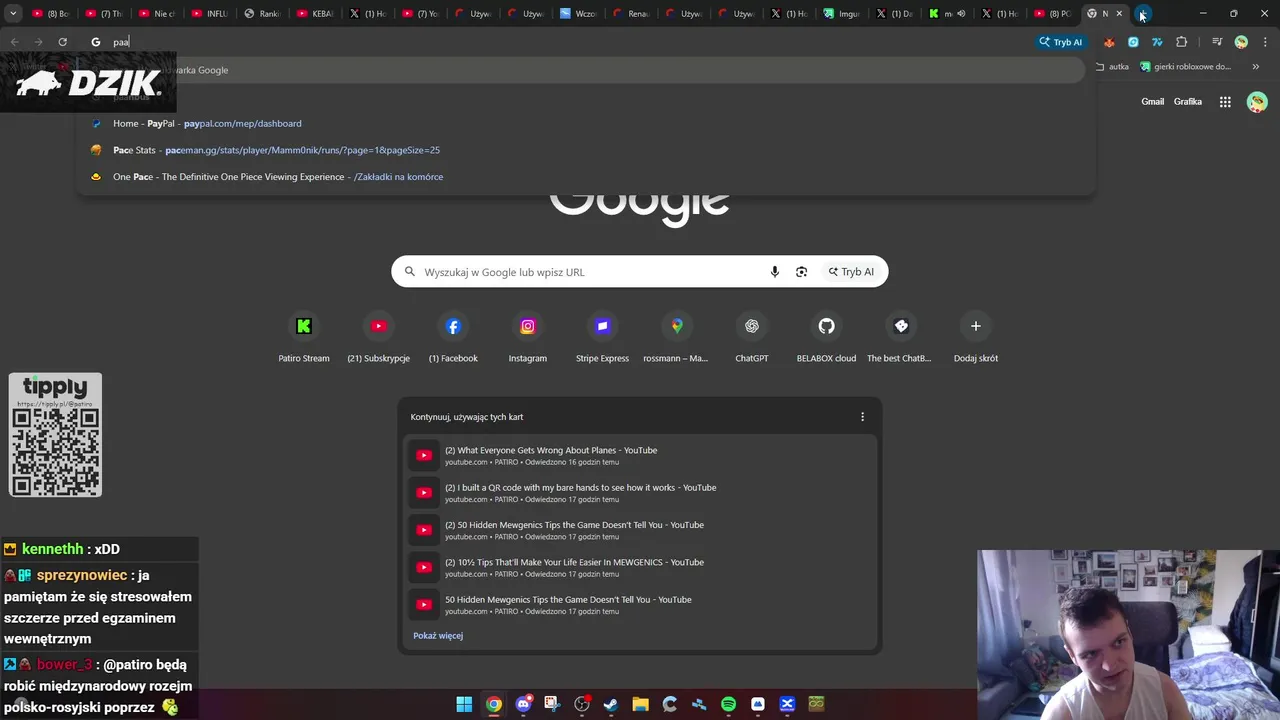1280x720 pixels.
Task: Select the One Pace suggestion
Action: pyautogui.click(x=586, y=177)
